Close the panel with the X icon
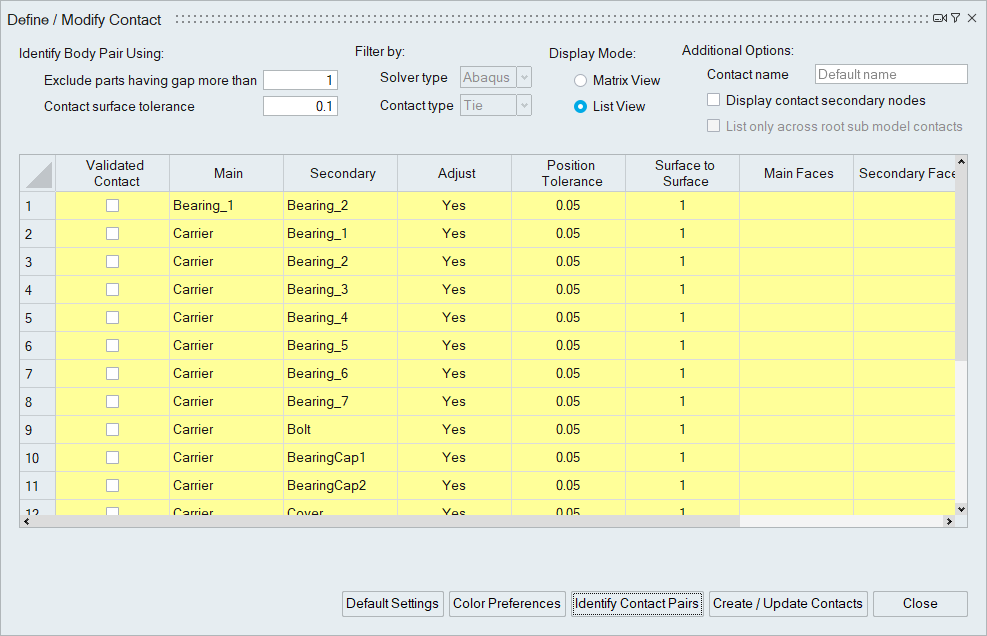 tap(972, 18)
